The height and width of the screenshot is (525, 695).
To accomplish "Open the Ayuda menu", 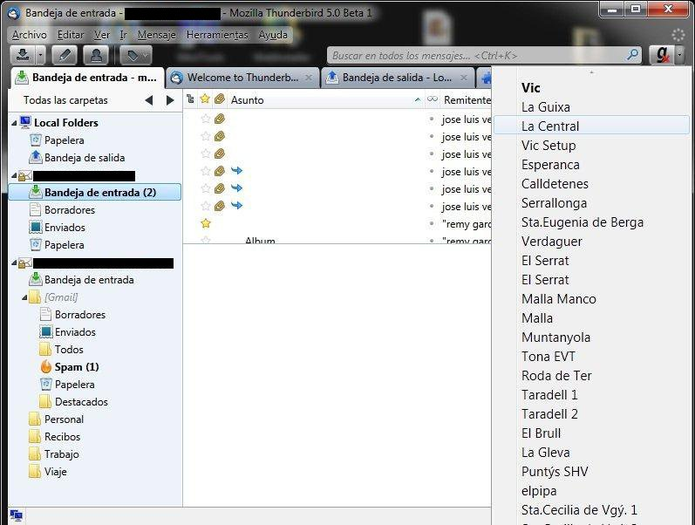I will click(x=273, y=35).
